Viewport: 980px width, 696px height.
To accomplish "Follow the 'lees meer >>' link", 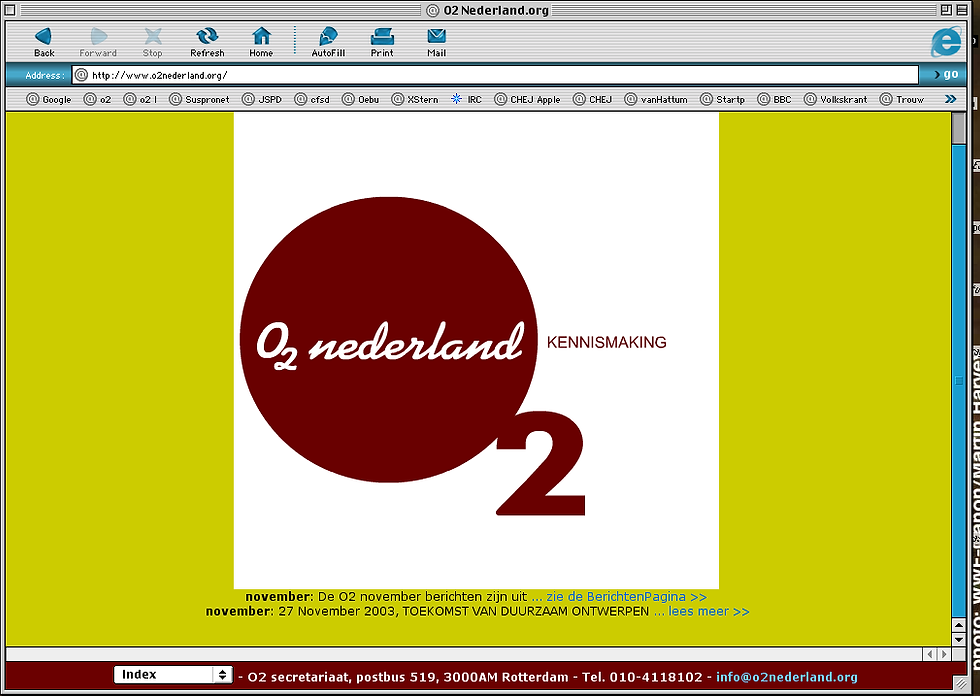I will (709, 612).
